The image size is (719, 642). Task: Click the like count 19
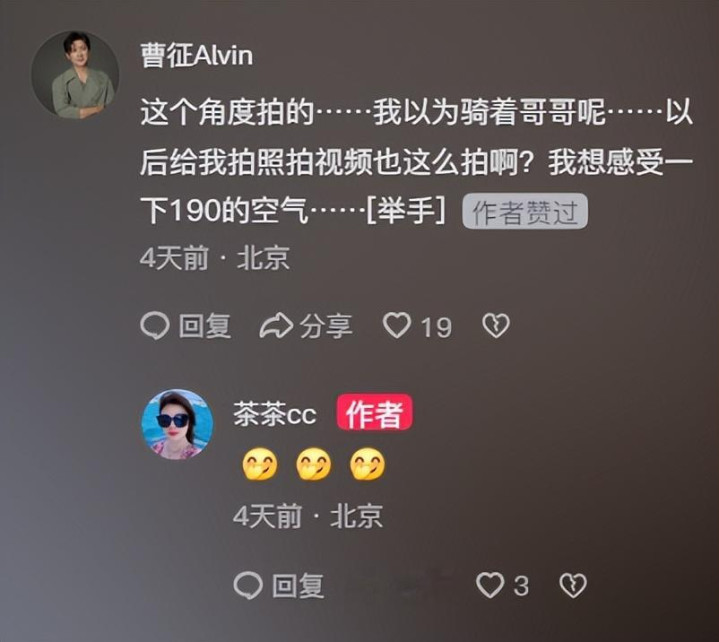click(x=436, y=327)
